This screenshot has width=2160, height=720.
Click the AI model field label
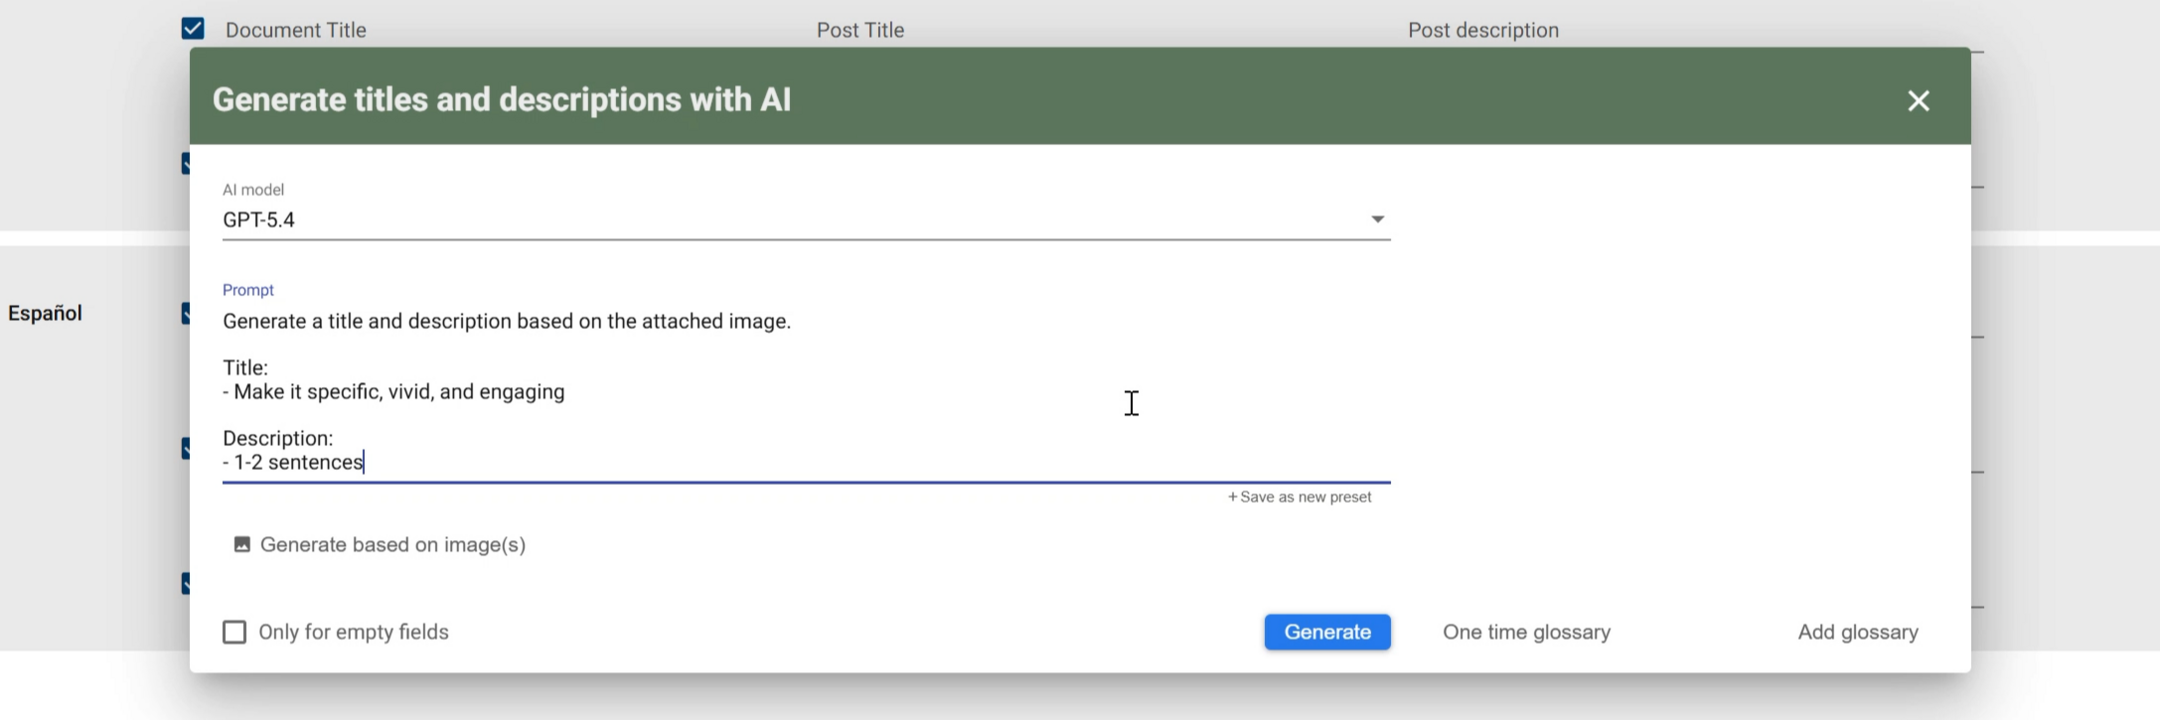click(253, 190)
